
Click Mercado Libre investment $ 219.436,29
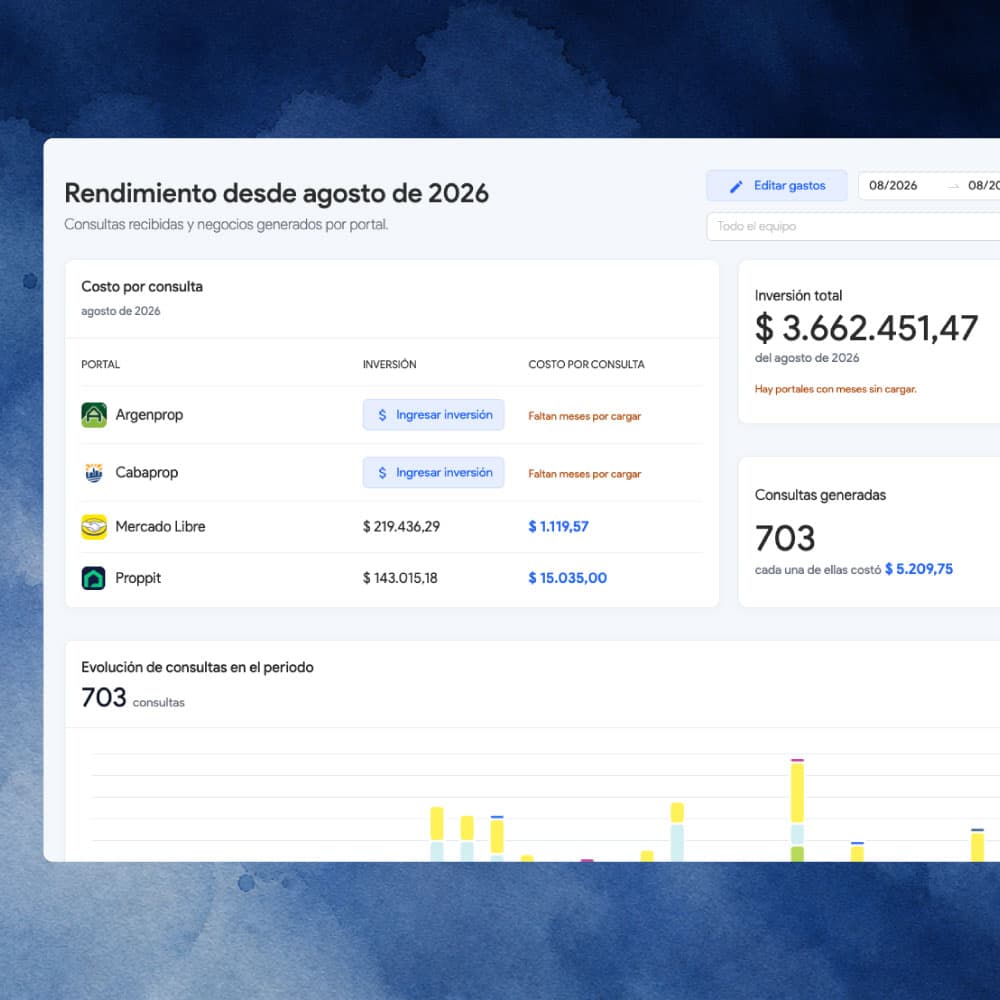coord(401,527)
